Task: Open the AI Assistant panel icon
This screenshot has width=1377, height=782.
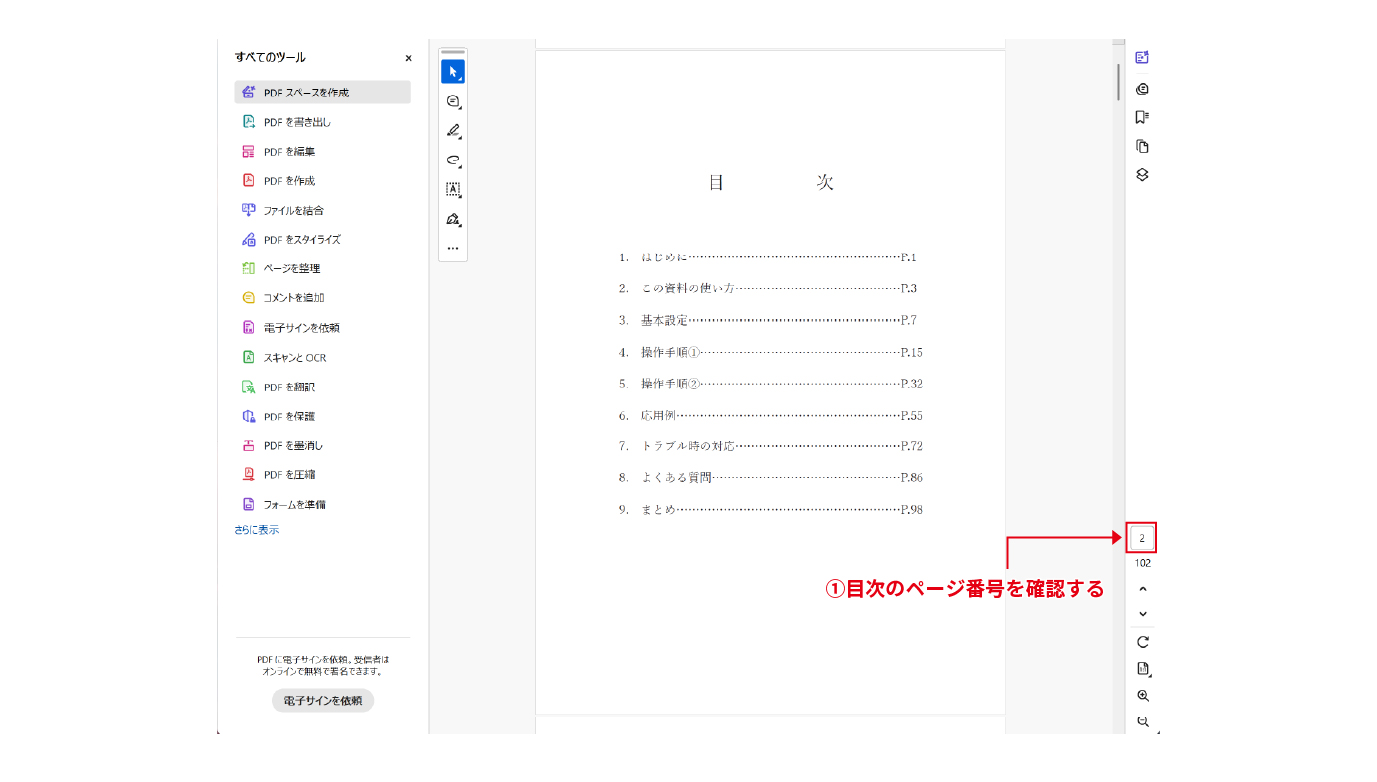Action: click(x=1141, y=57)
